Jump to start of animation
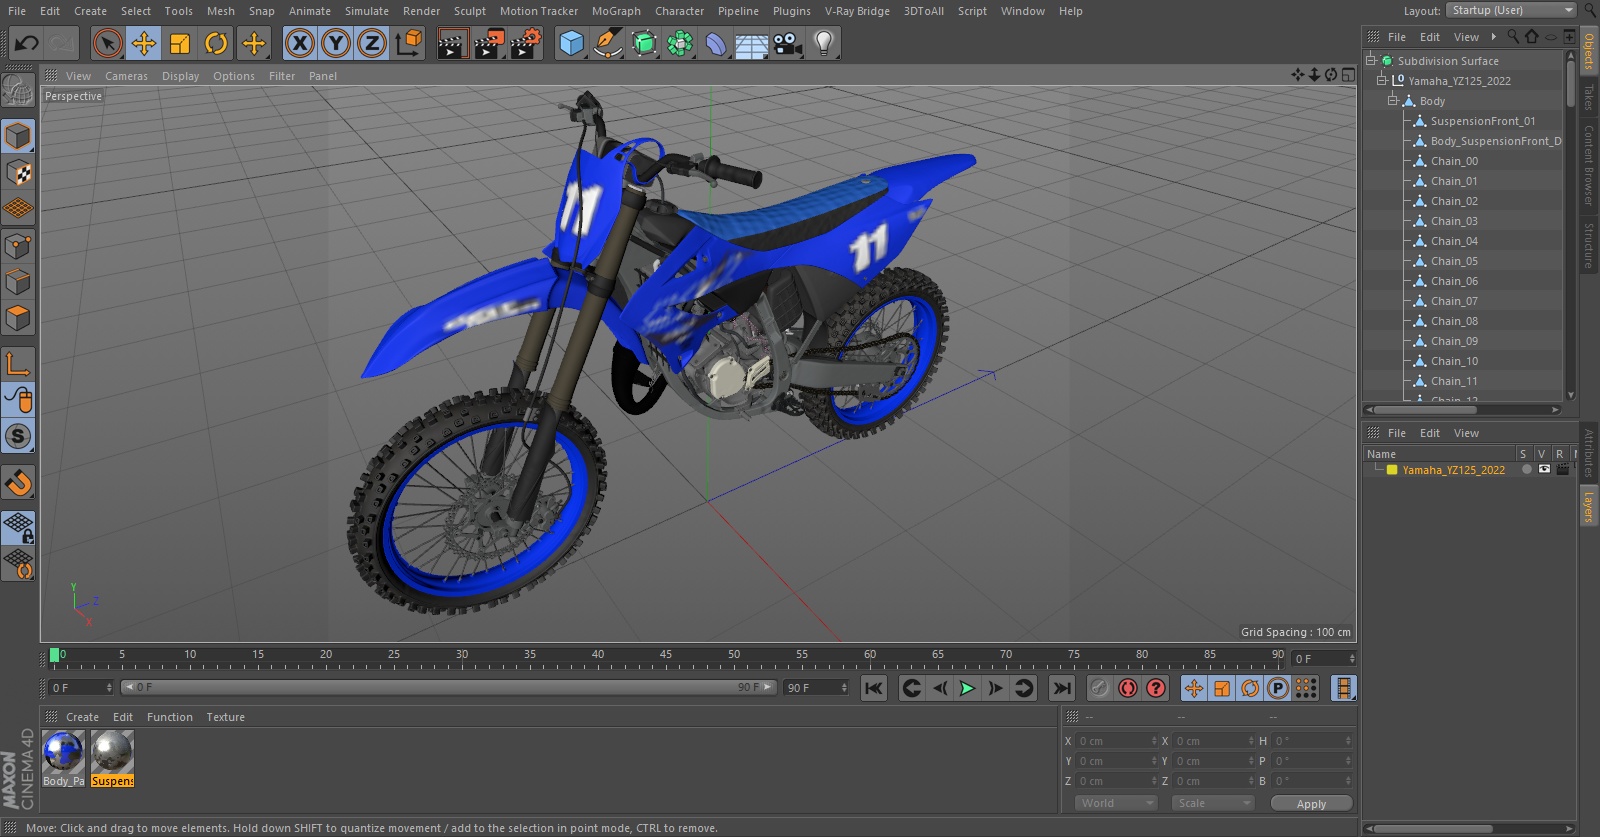This screenshot has height=837, width=1600. (x=874, y=688)
